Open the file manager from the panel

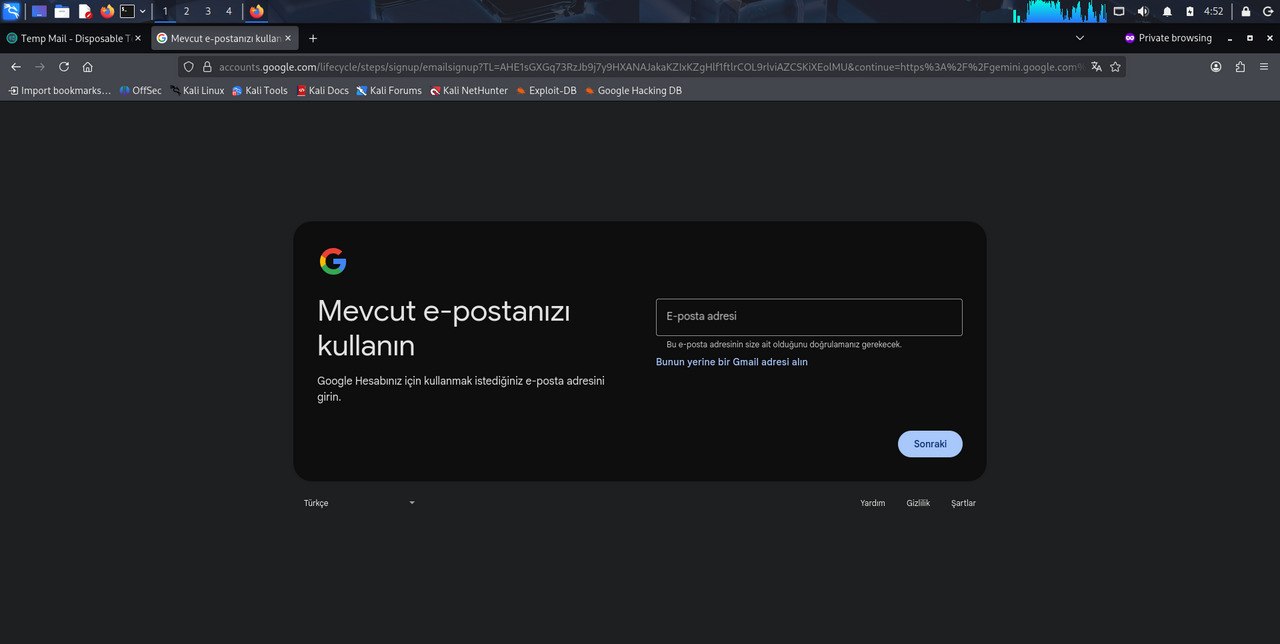[62, 11]
